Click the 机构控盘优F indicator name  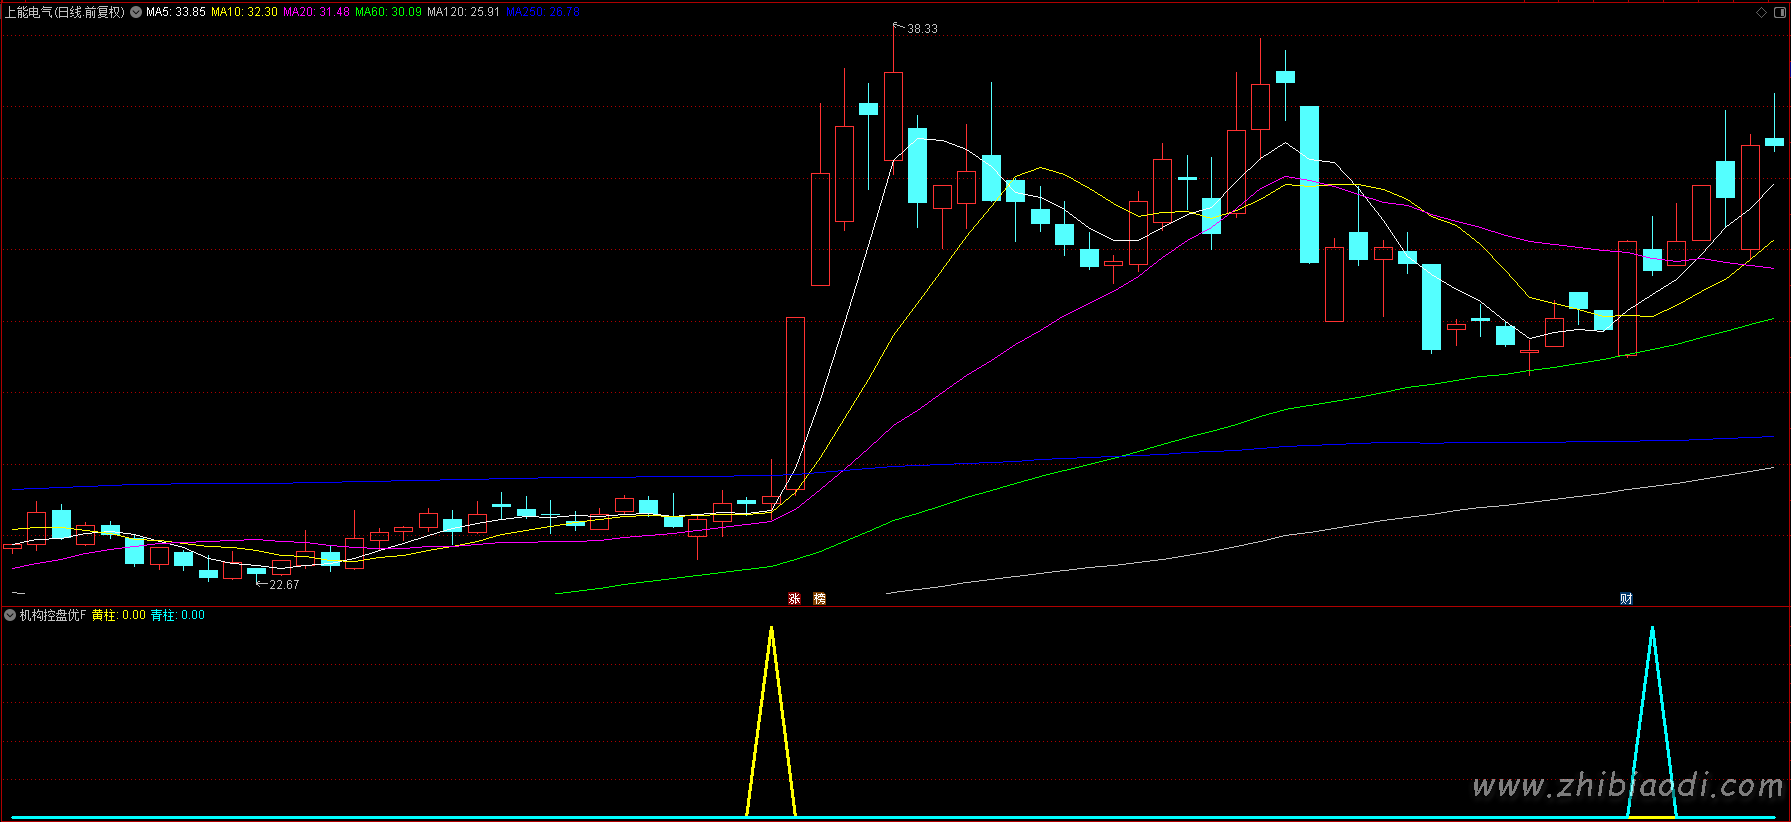point(53,615)
